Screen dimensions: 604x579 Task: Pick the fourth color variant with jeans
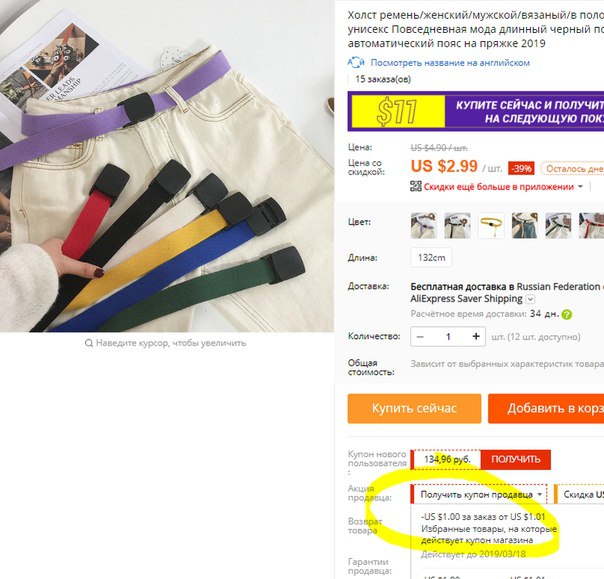[x=524, y=225]
